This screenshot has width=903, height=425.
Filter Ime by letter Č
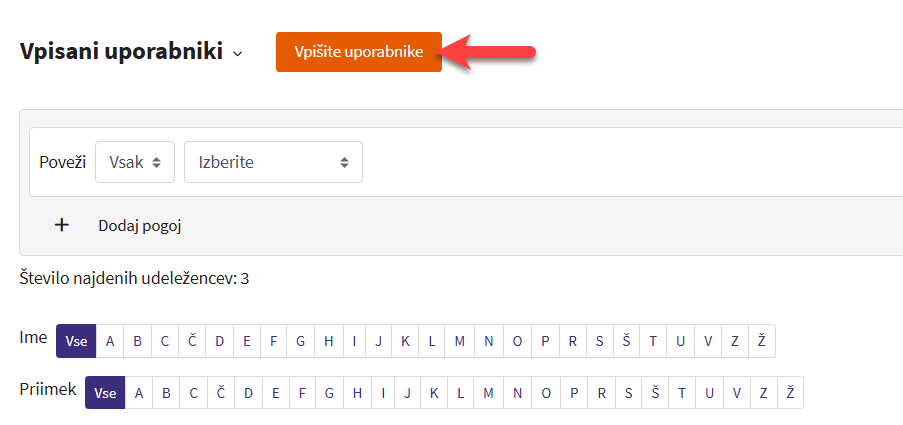tap(192, 341)
